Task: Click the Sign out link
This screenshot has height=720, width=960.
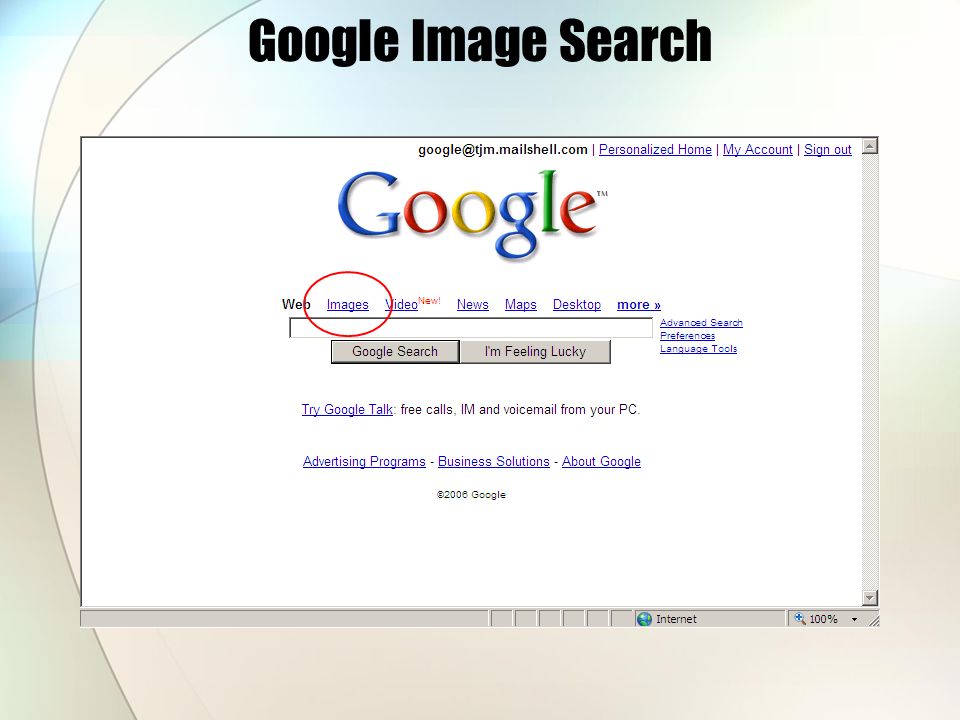Action: click(828, 149)
